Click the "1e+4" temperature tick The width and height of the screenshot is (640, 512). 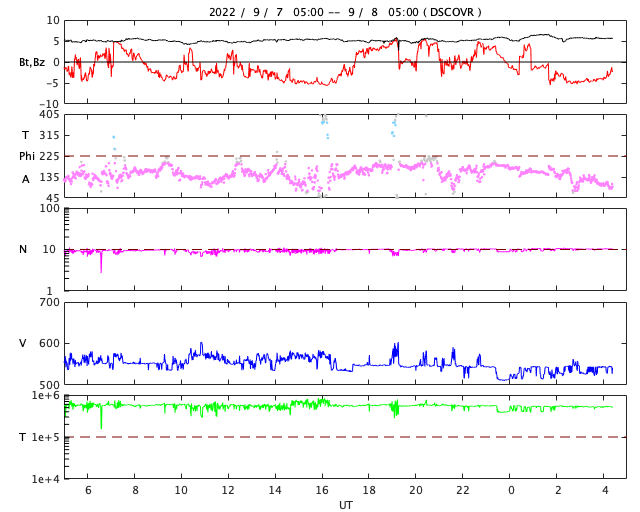click(x=46, y=479)
